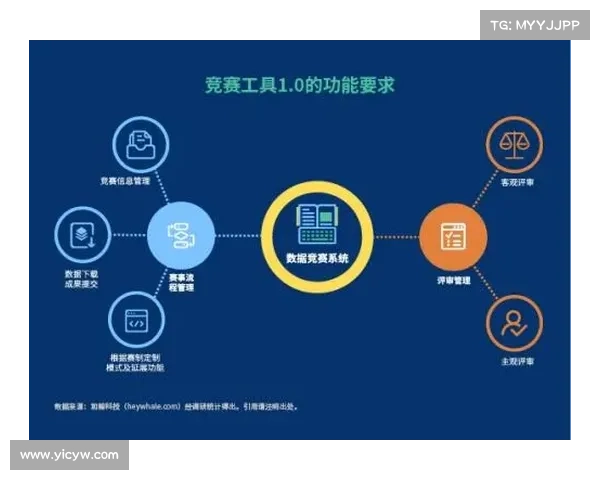This screenshot has height=480, width=600.
Task: Click the person checkmark icon for 主观评审
Action: pos(514,324)
